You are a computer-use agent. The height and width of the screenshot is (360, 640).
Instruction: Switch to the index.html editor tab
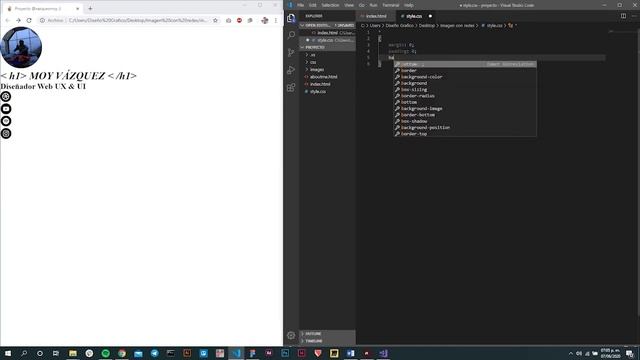[376, 16]
